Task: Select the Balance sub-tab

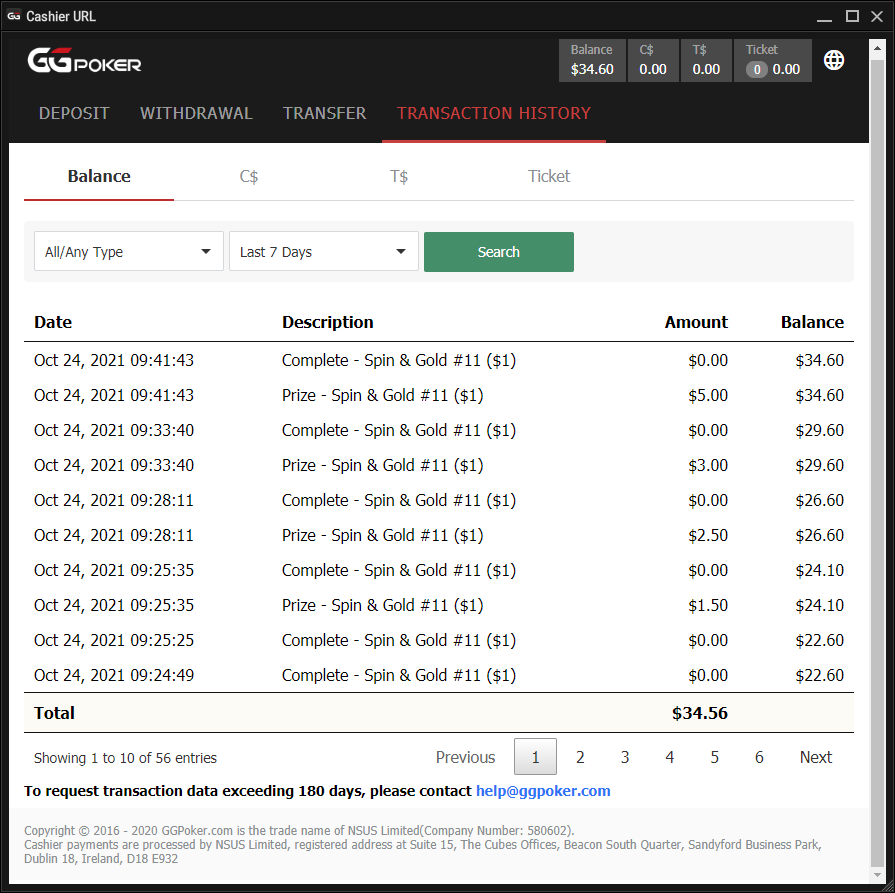Action: point(99,176)
